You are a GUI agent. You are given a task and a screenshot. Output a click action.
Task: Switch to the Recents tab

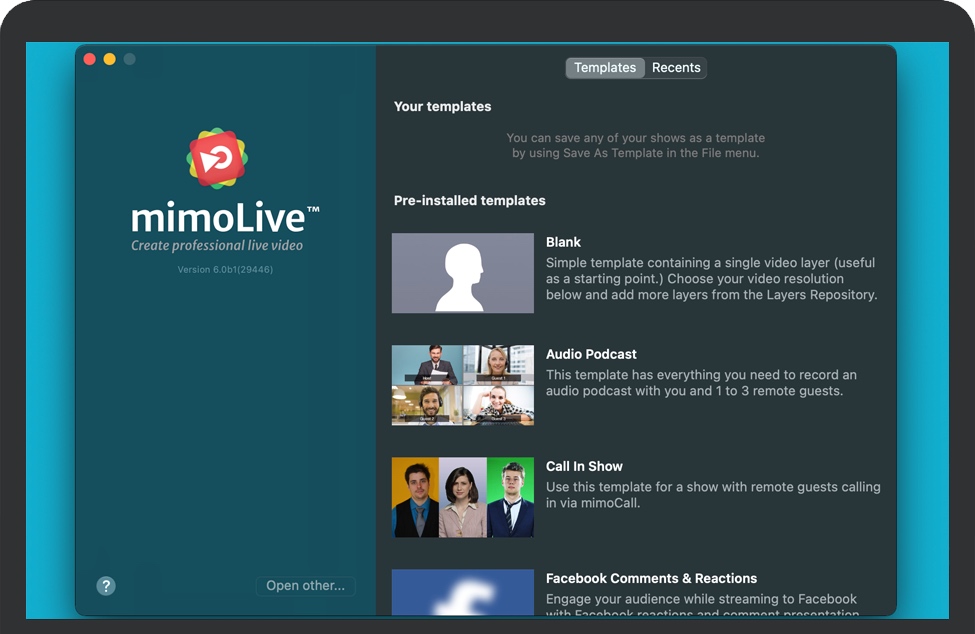pos(676,68)
